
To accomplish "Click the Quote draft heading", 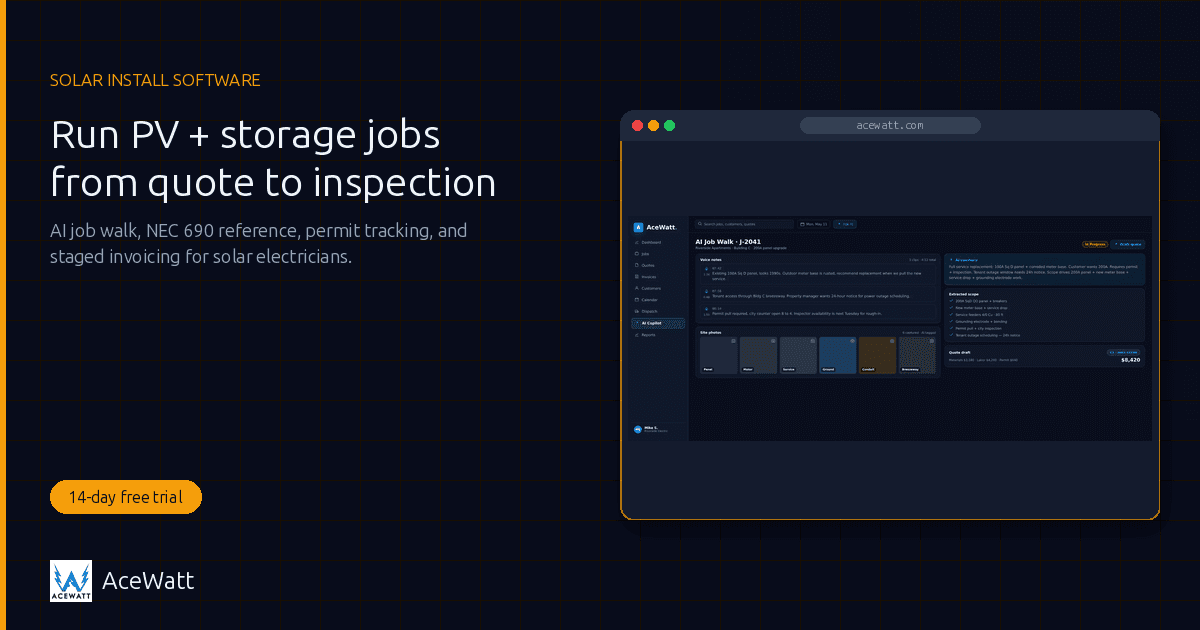I will (959, 352).
